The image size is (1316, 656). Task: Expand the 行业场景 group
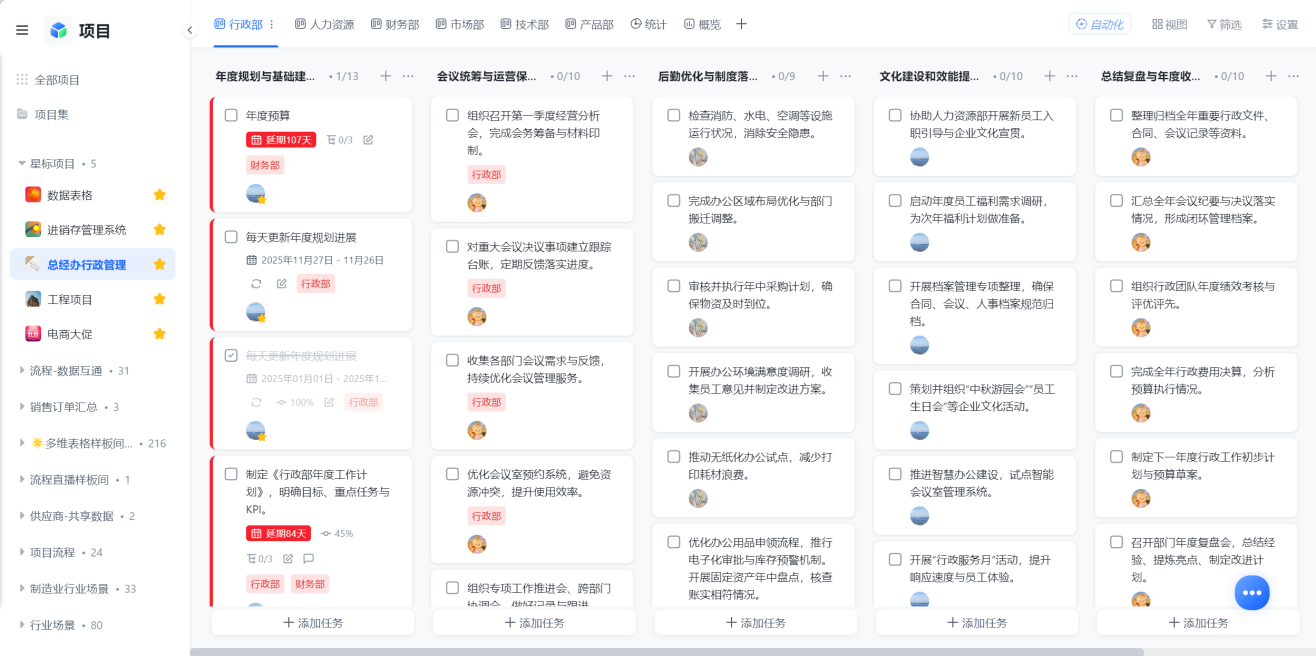point(22,625)
